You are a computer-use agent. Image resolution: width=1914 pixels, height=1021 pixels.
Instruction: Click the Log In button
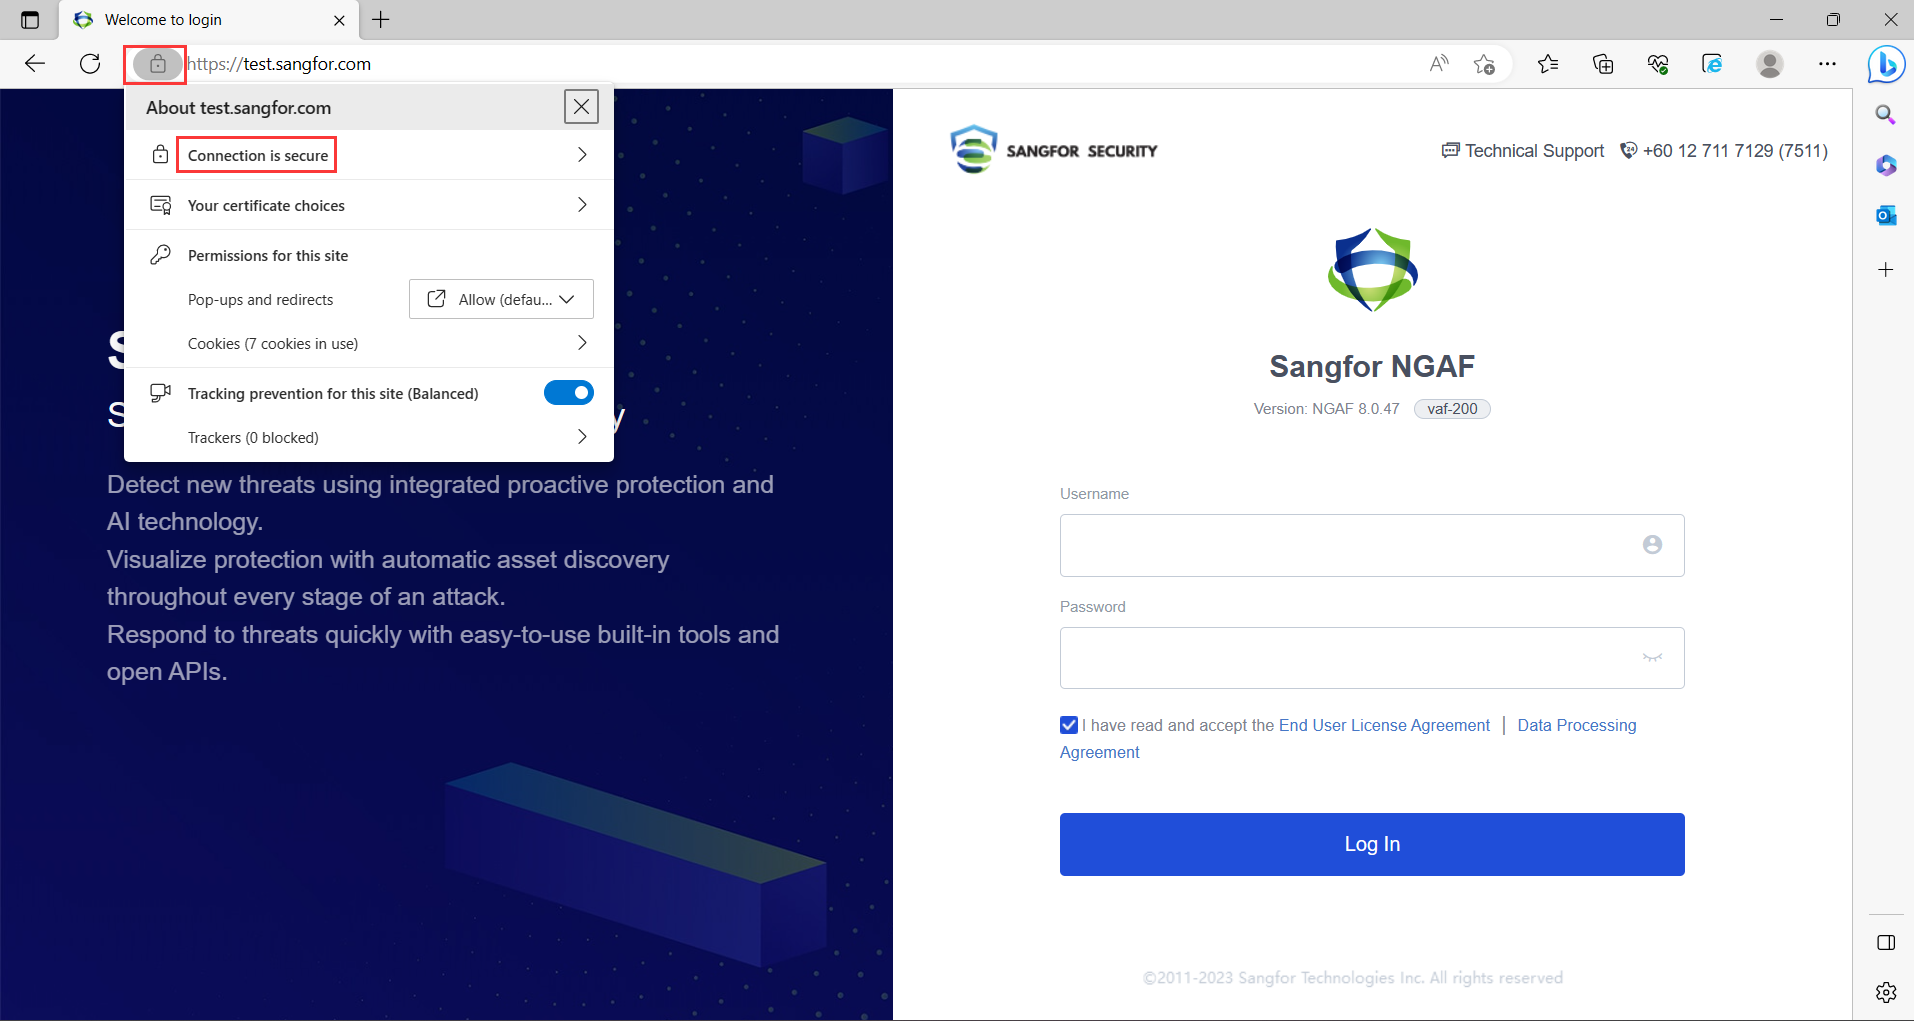click(x=1371, y=844)
